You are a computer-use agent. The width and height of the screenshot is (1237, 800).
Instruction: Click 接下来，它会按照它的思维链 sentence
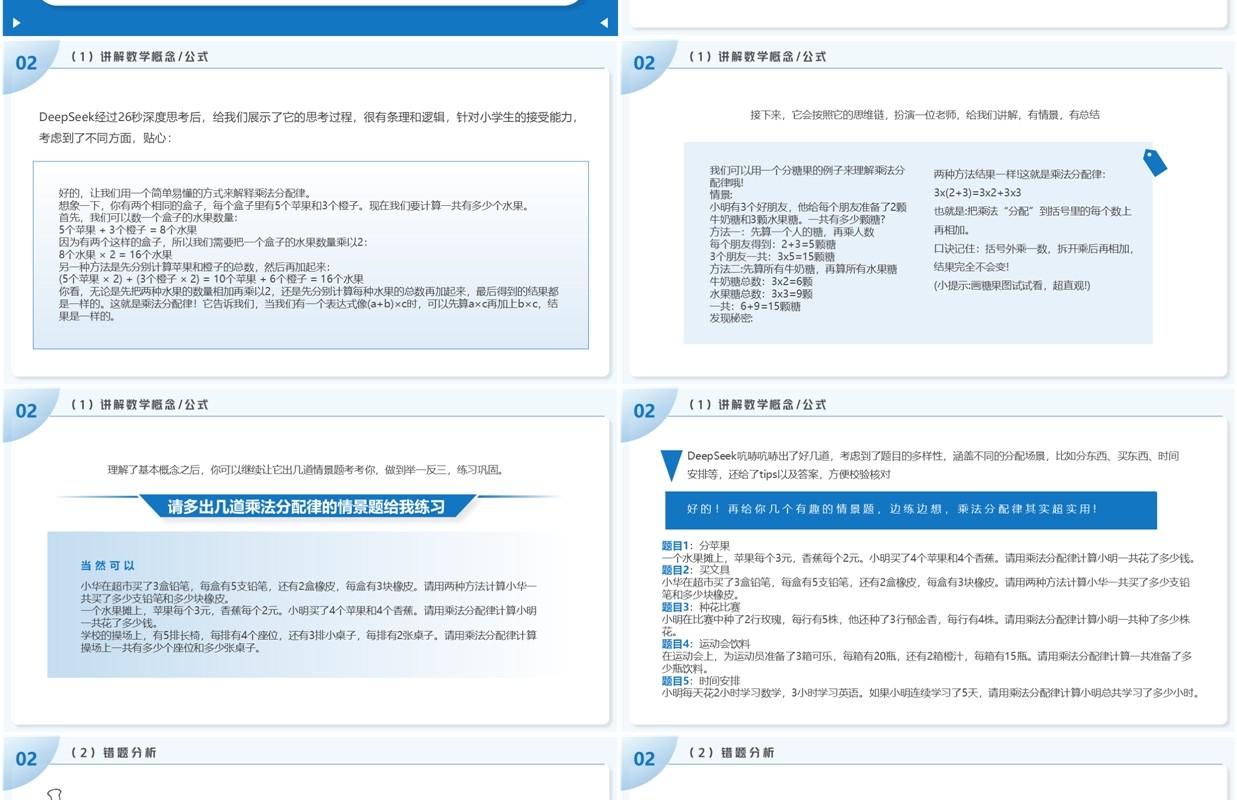click(x=925, y=115)
